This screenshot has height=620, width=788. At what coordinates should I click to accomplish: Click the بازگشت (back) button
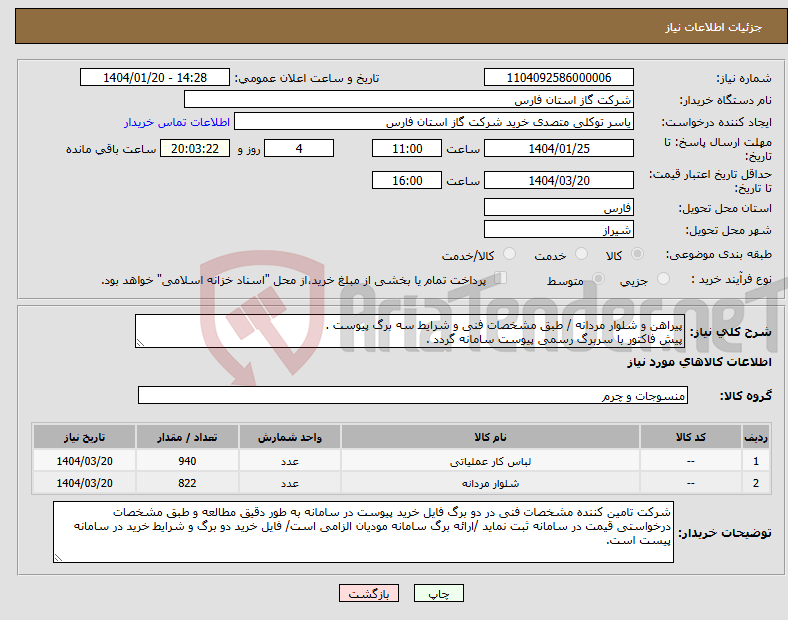coord(369,593)
